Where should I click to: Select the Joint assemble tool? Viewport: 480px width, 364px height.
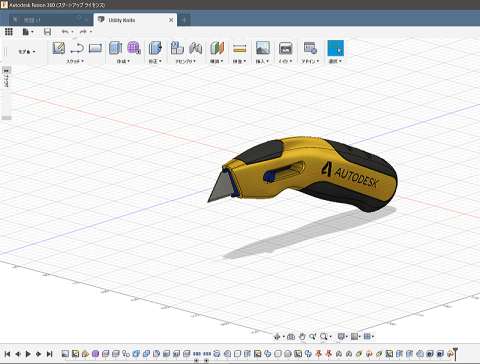pos(195,48)
